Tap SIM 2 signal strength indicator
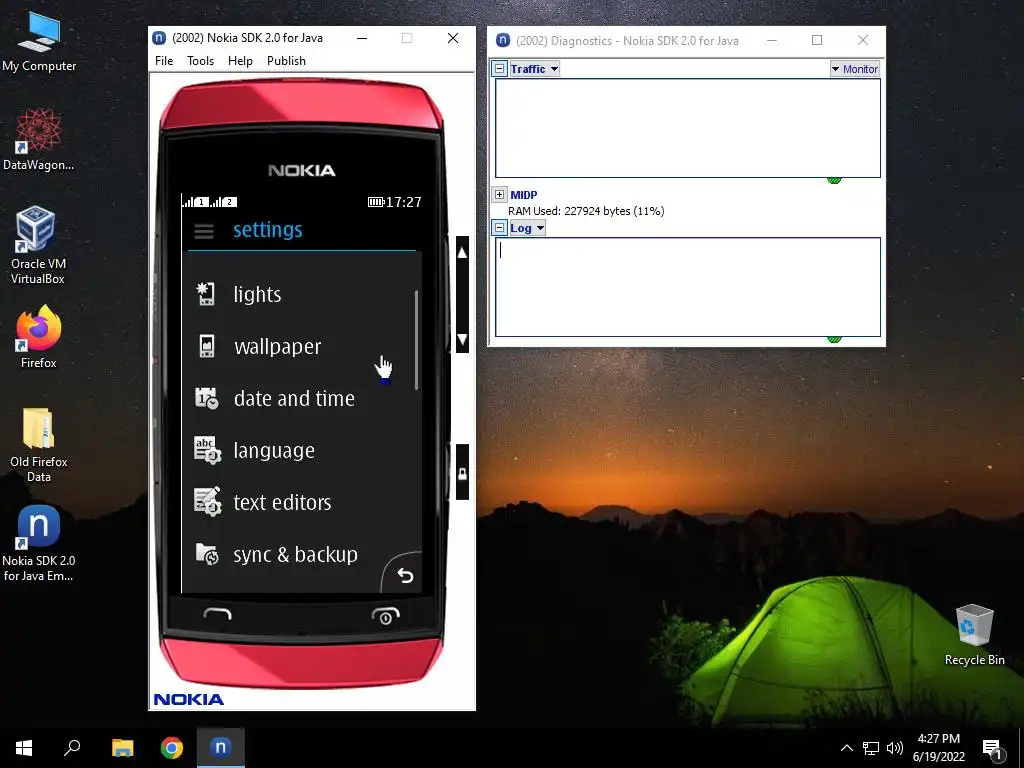Viewport: 1024px width, 768px height. click(x=223, y=202)
